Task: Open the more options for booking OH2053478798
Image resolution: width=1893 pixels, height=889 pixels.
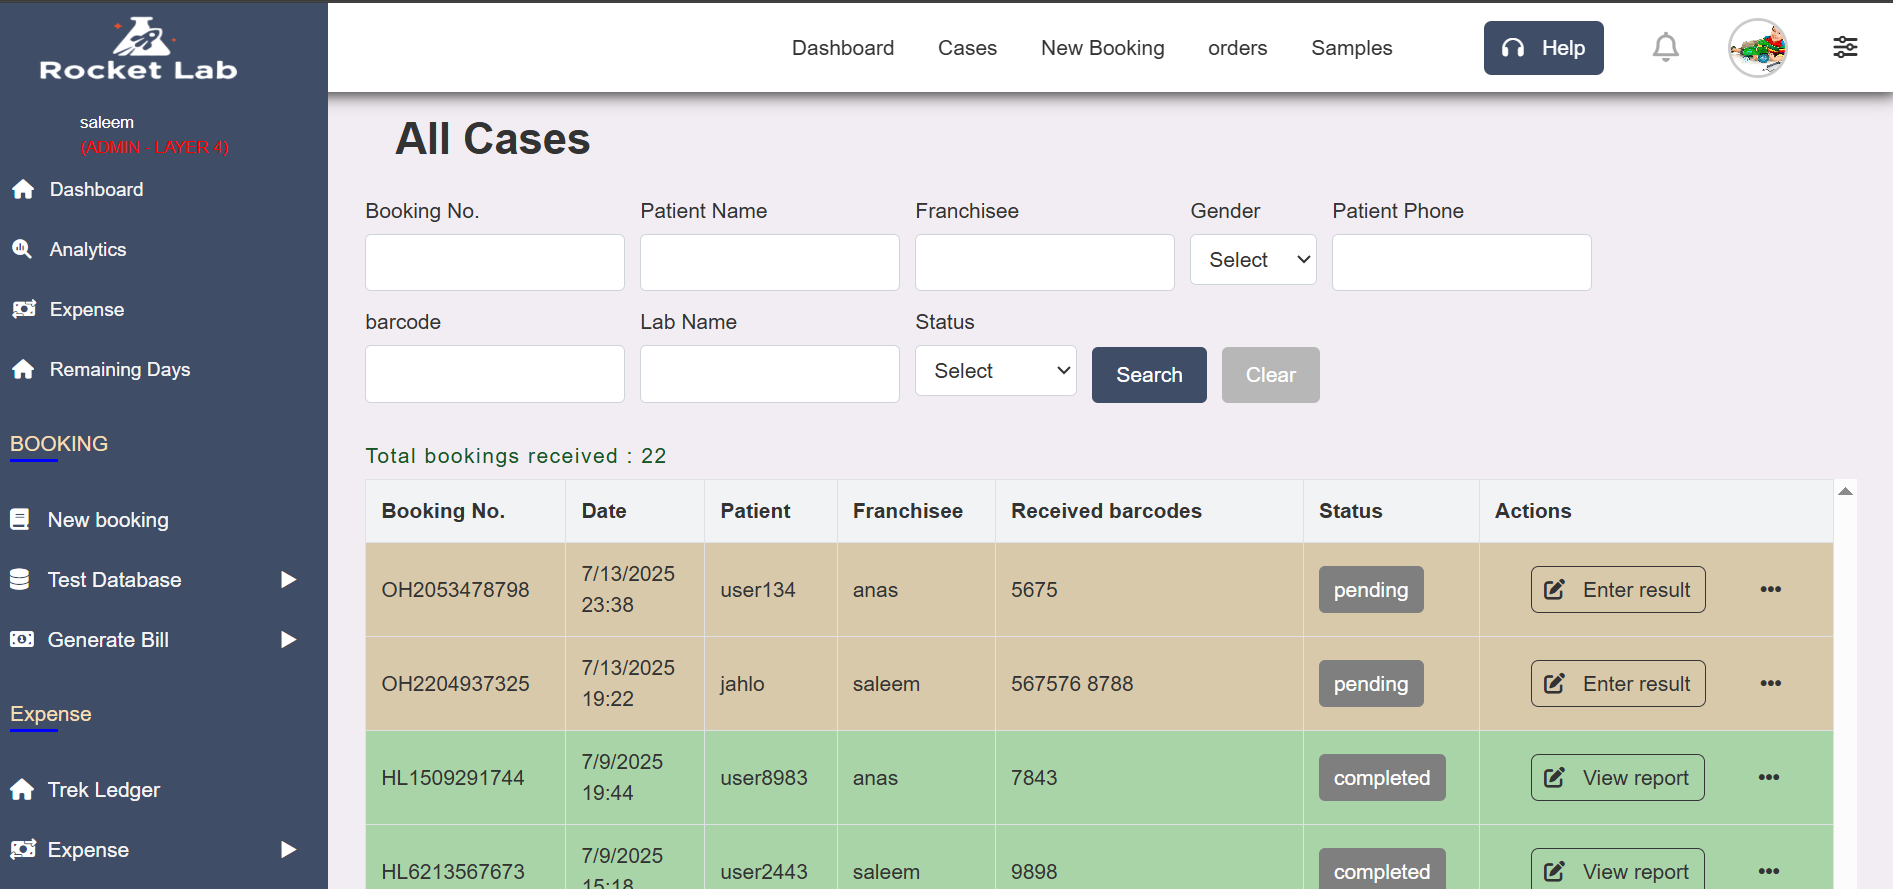Action: [x=1770, y=589]
